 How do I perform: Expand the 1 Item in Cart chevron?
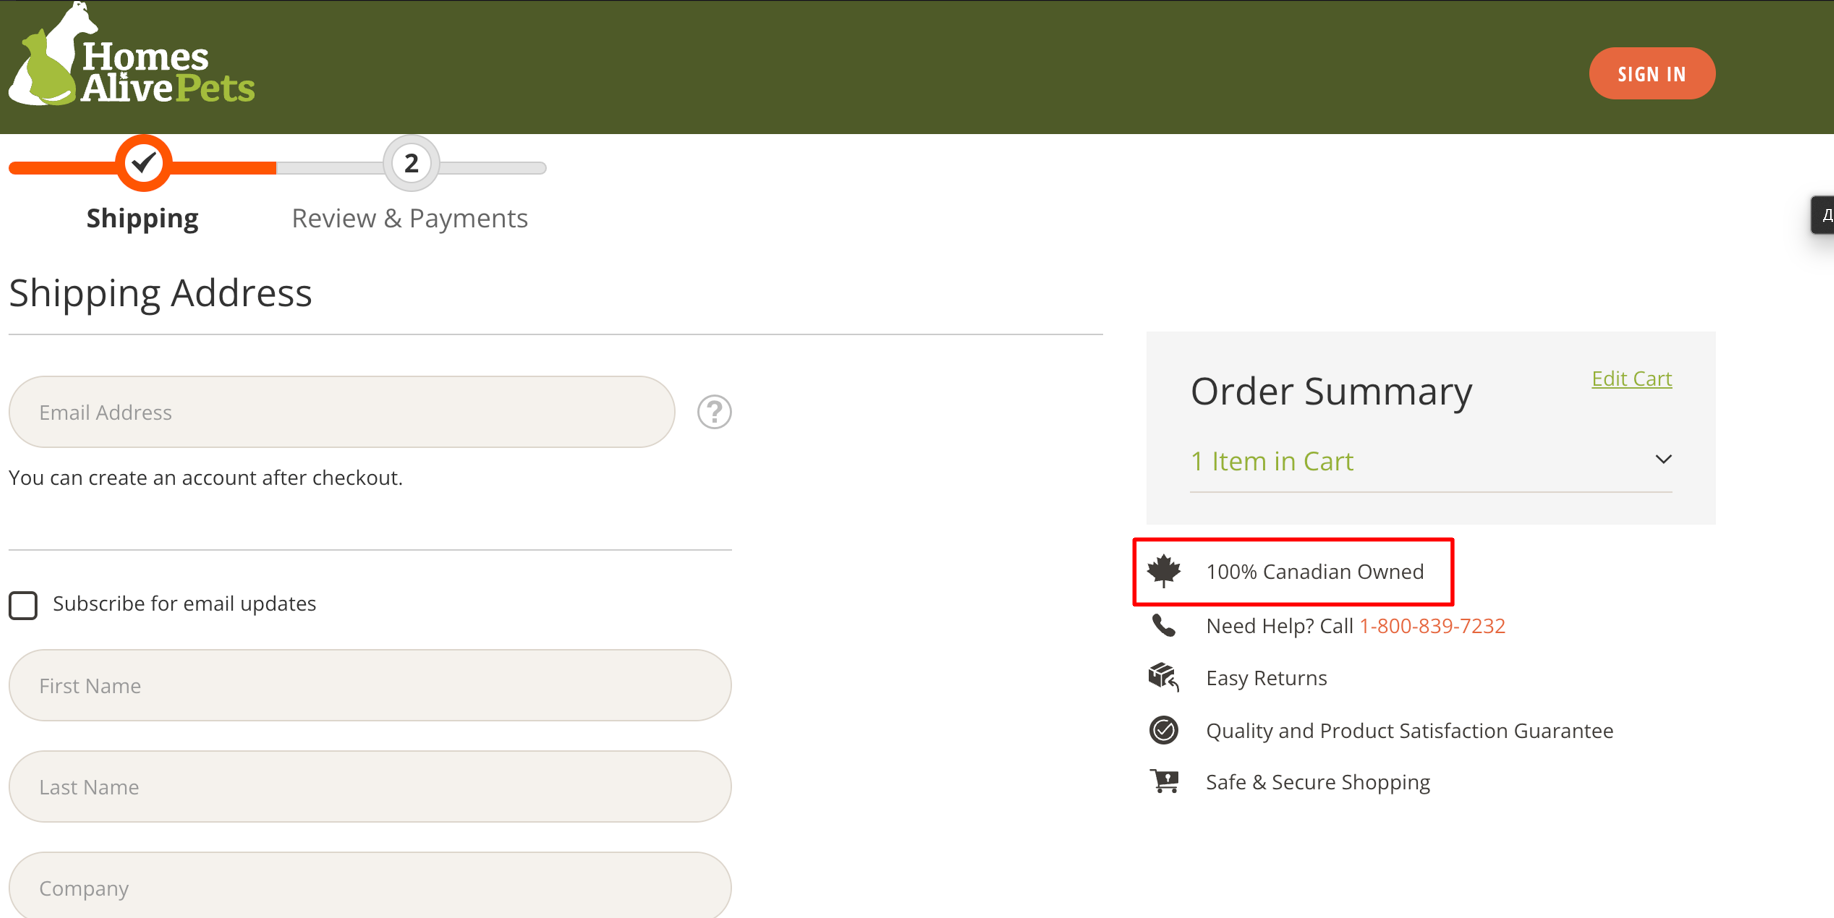(x=1663, y=460)
